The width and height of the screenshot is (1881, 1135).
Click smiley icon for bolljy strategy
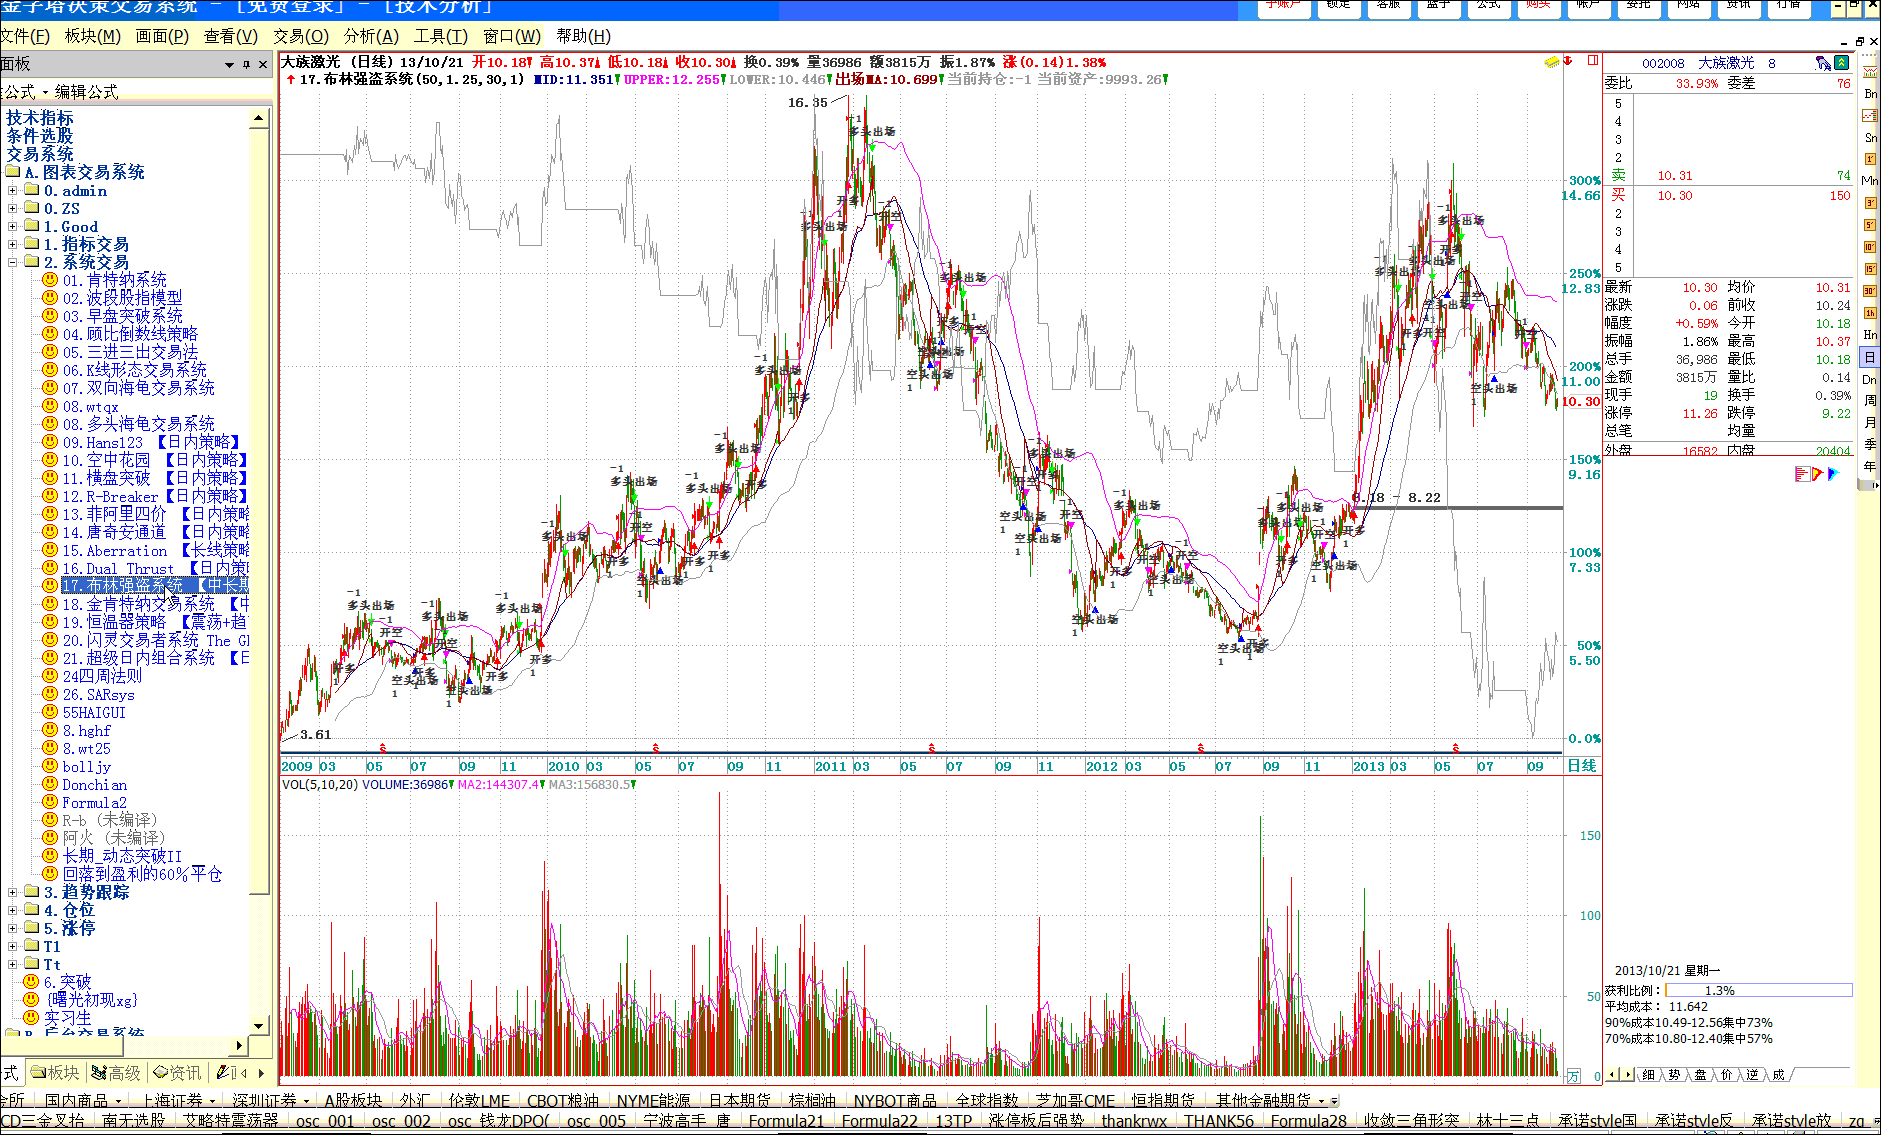tap(49, 766)
